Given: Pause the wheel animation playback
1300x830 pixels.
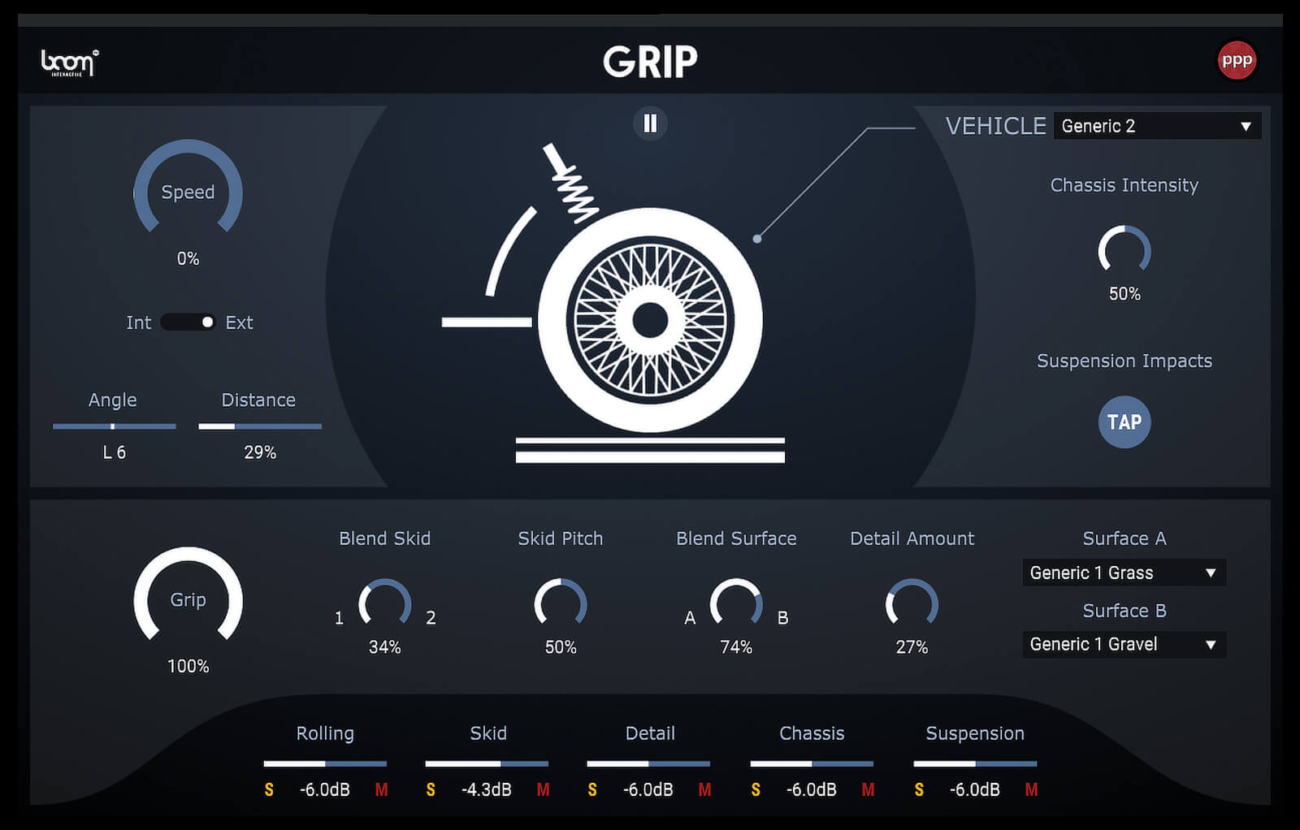Looking at the screenshot, I should click(650, 123).
